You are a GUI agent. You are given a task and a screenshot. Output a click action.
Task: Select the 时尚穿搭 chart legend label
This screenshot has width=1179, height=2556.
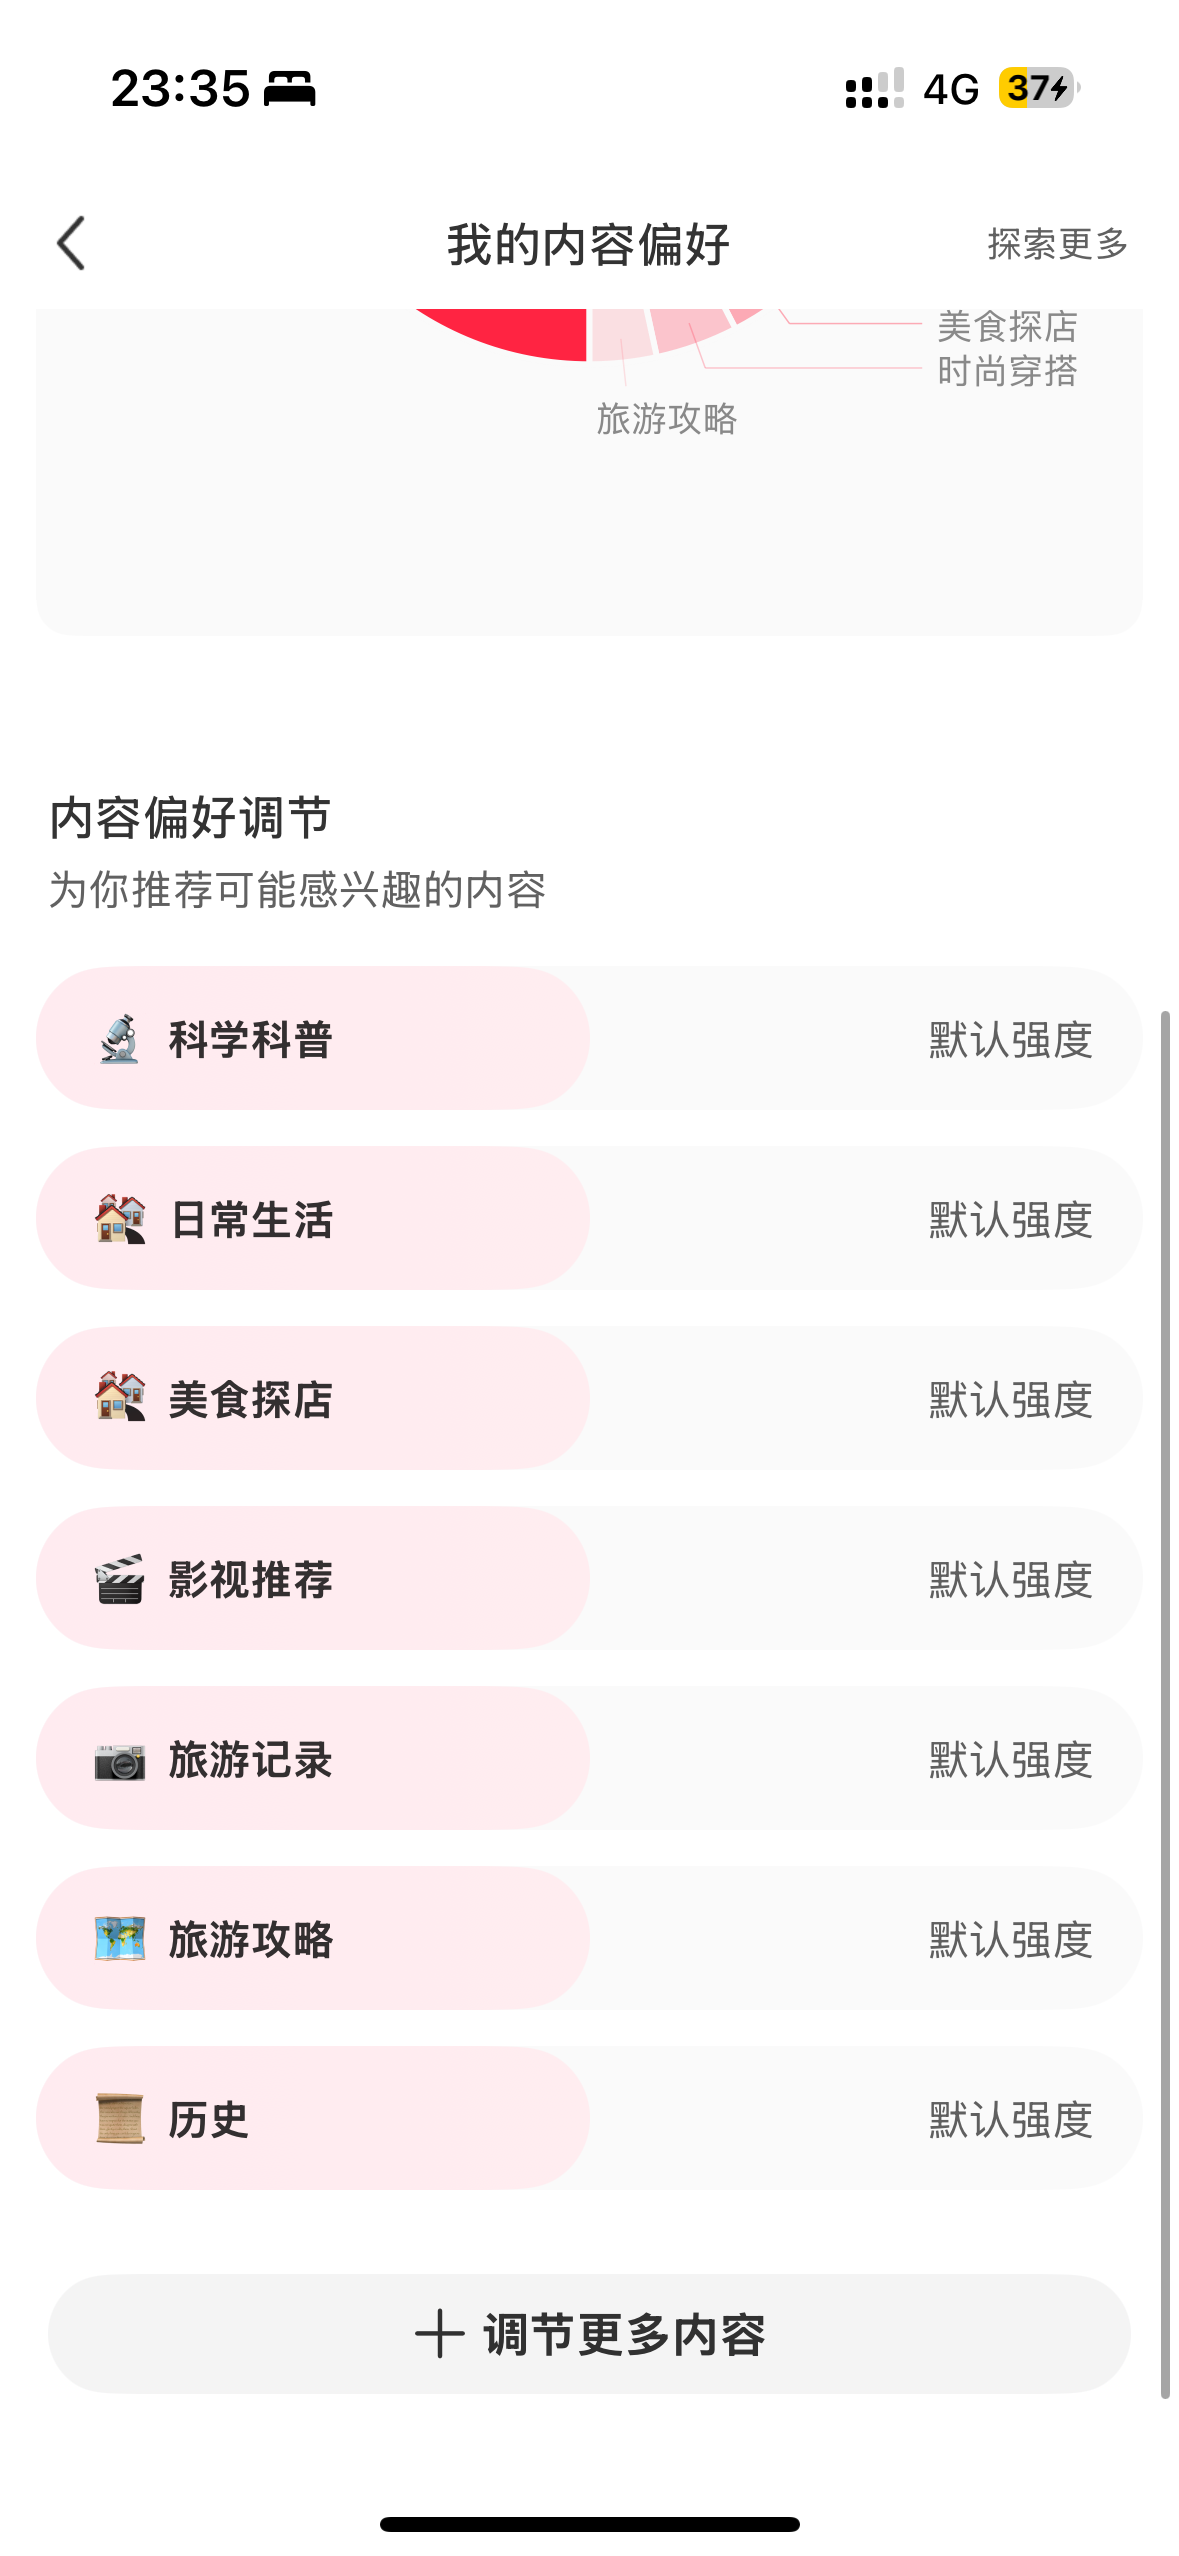(x=1007, y=371)
